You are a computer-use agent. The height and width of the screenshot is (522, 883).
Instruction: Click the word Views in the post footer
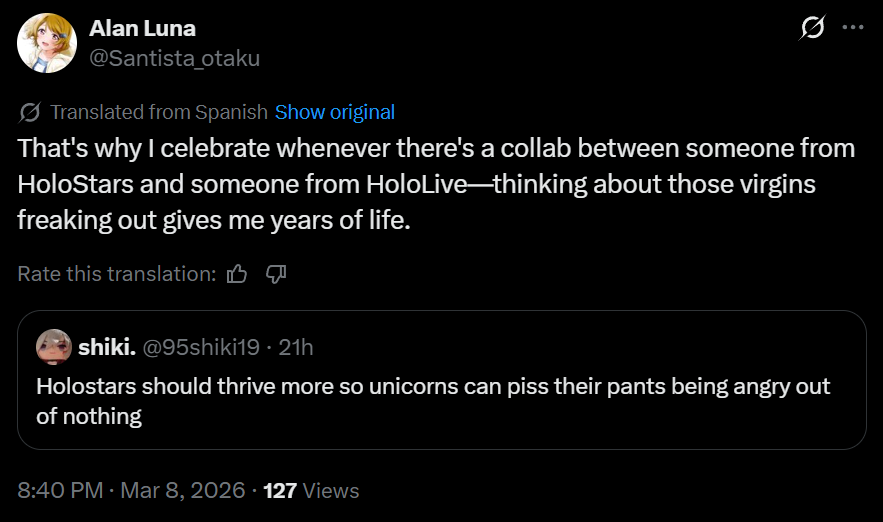point(330,491)
